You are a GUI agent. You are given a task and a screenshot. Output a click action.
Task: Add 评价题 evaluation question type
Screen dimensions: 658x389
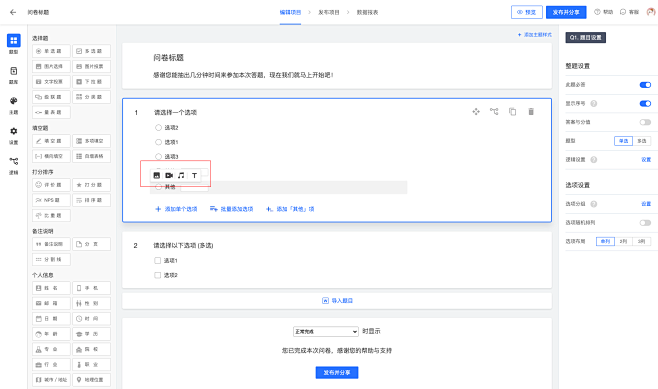(51, 185)
